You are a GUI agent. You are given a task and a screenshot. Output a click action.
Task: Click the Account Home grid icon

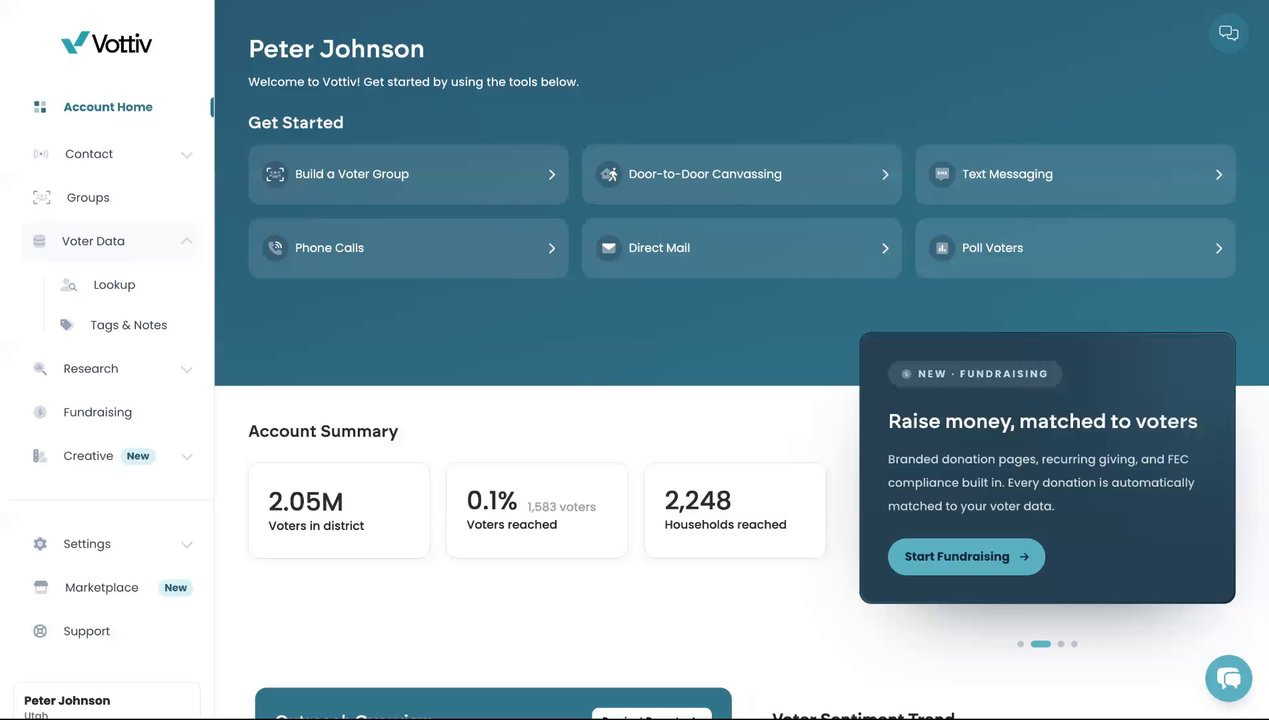pyautogui.click(x=40, y=107)
